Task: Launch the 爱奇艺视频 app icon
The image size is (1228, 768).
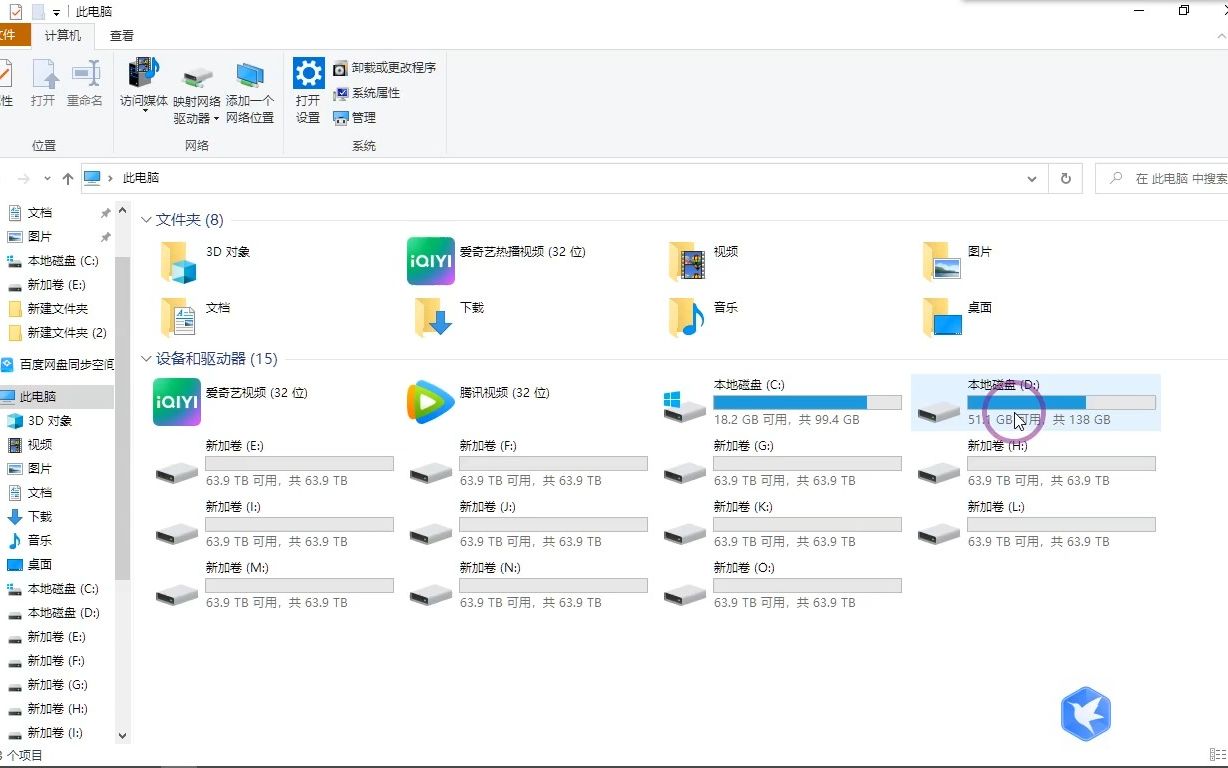Action: click(176, 402)
